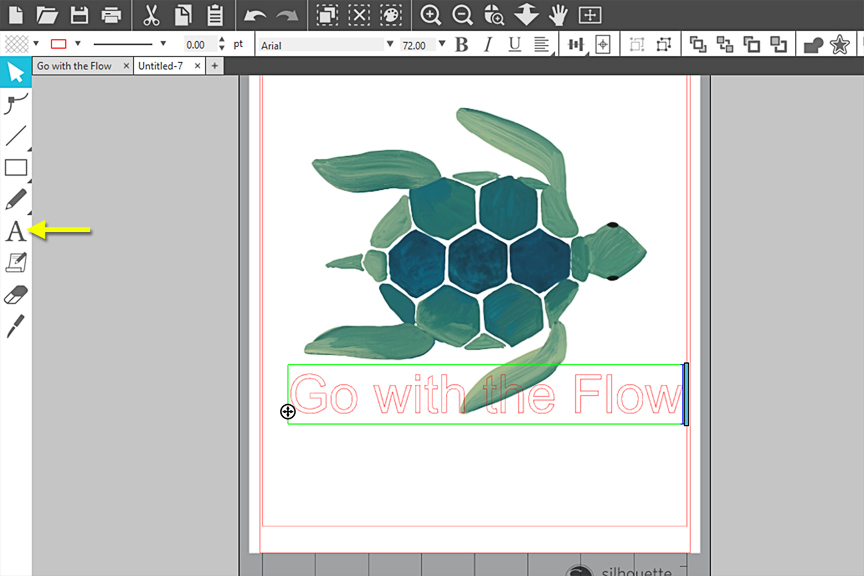Choose the Select arrow tool

[15, 72]
